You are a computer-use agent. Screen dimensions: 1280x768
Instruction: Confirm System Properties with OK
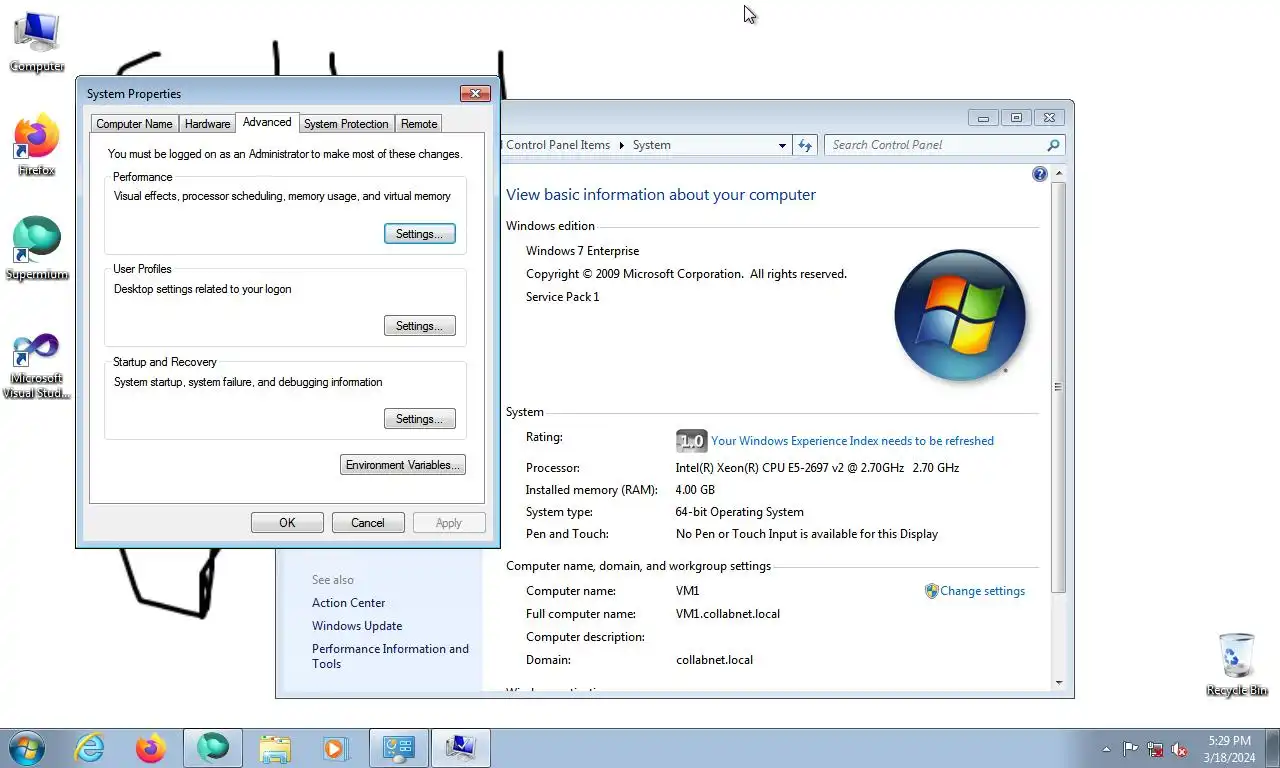pos(287,523)
